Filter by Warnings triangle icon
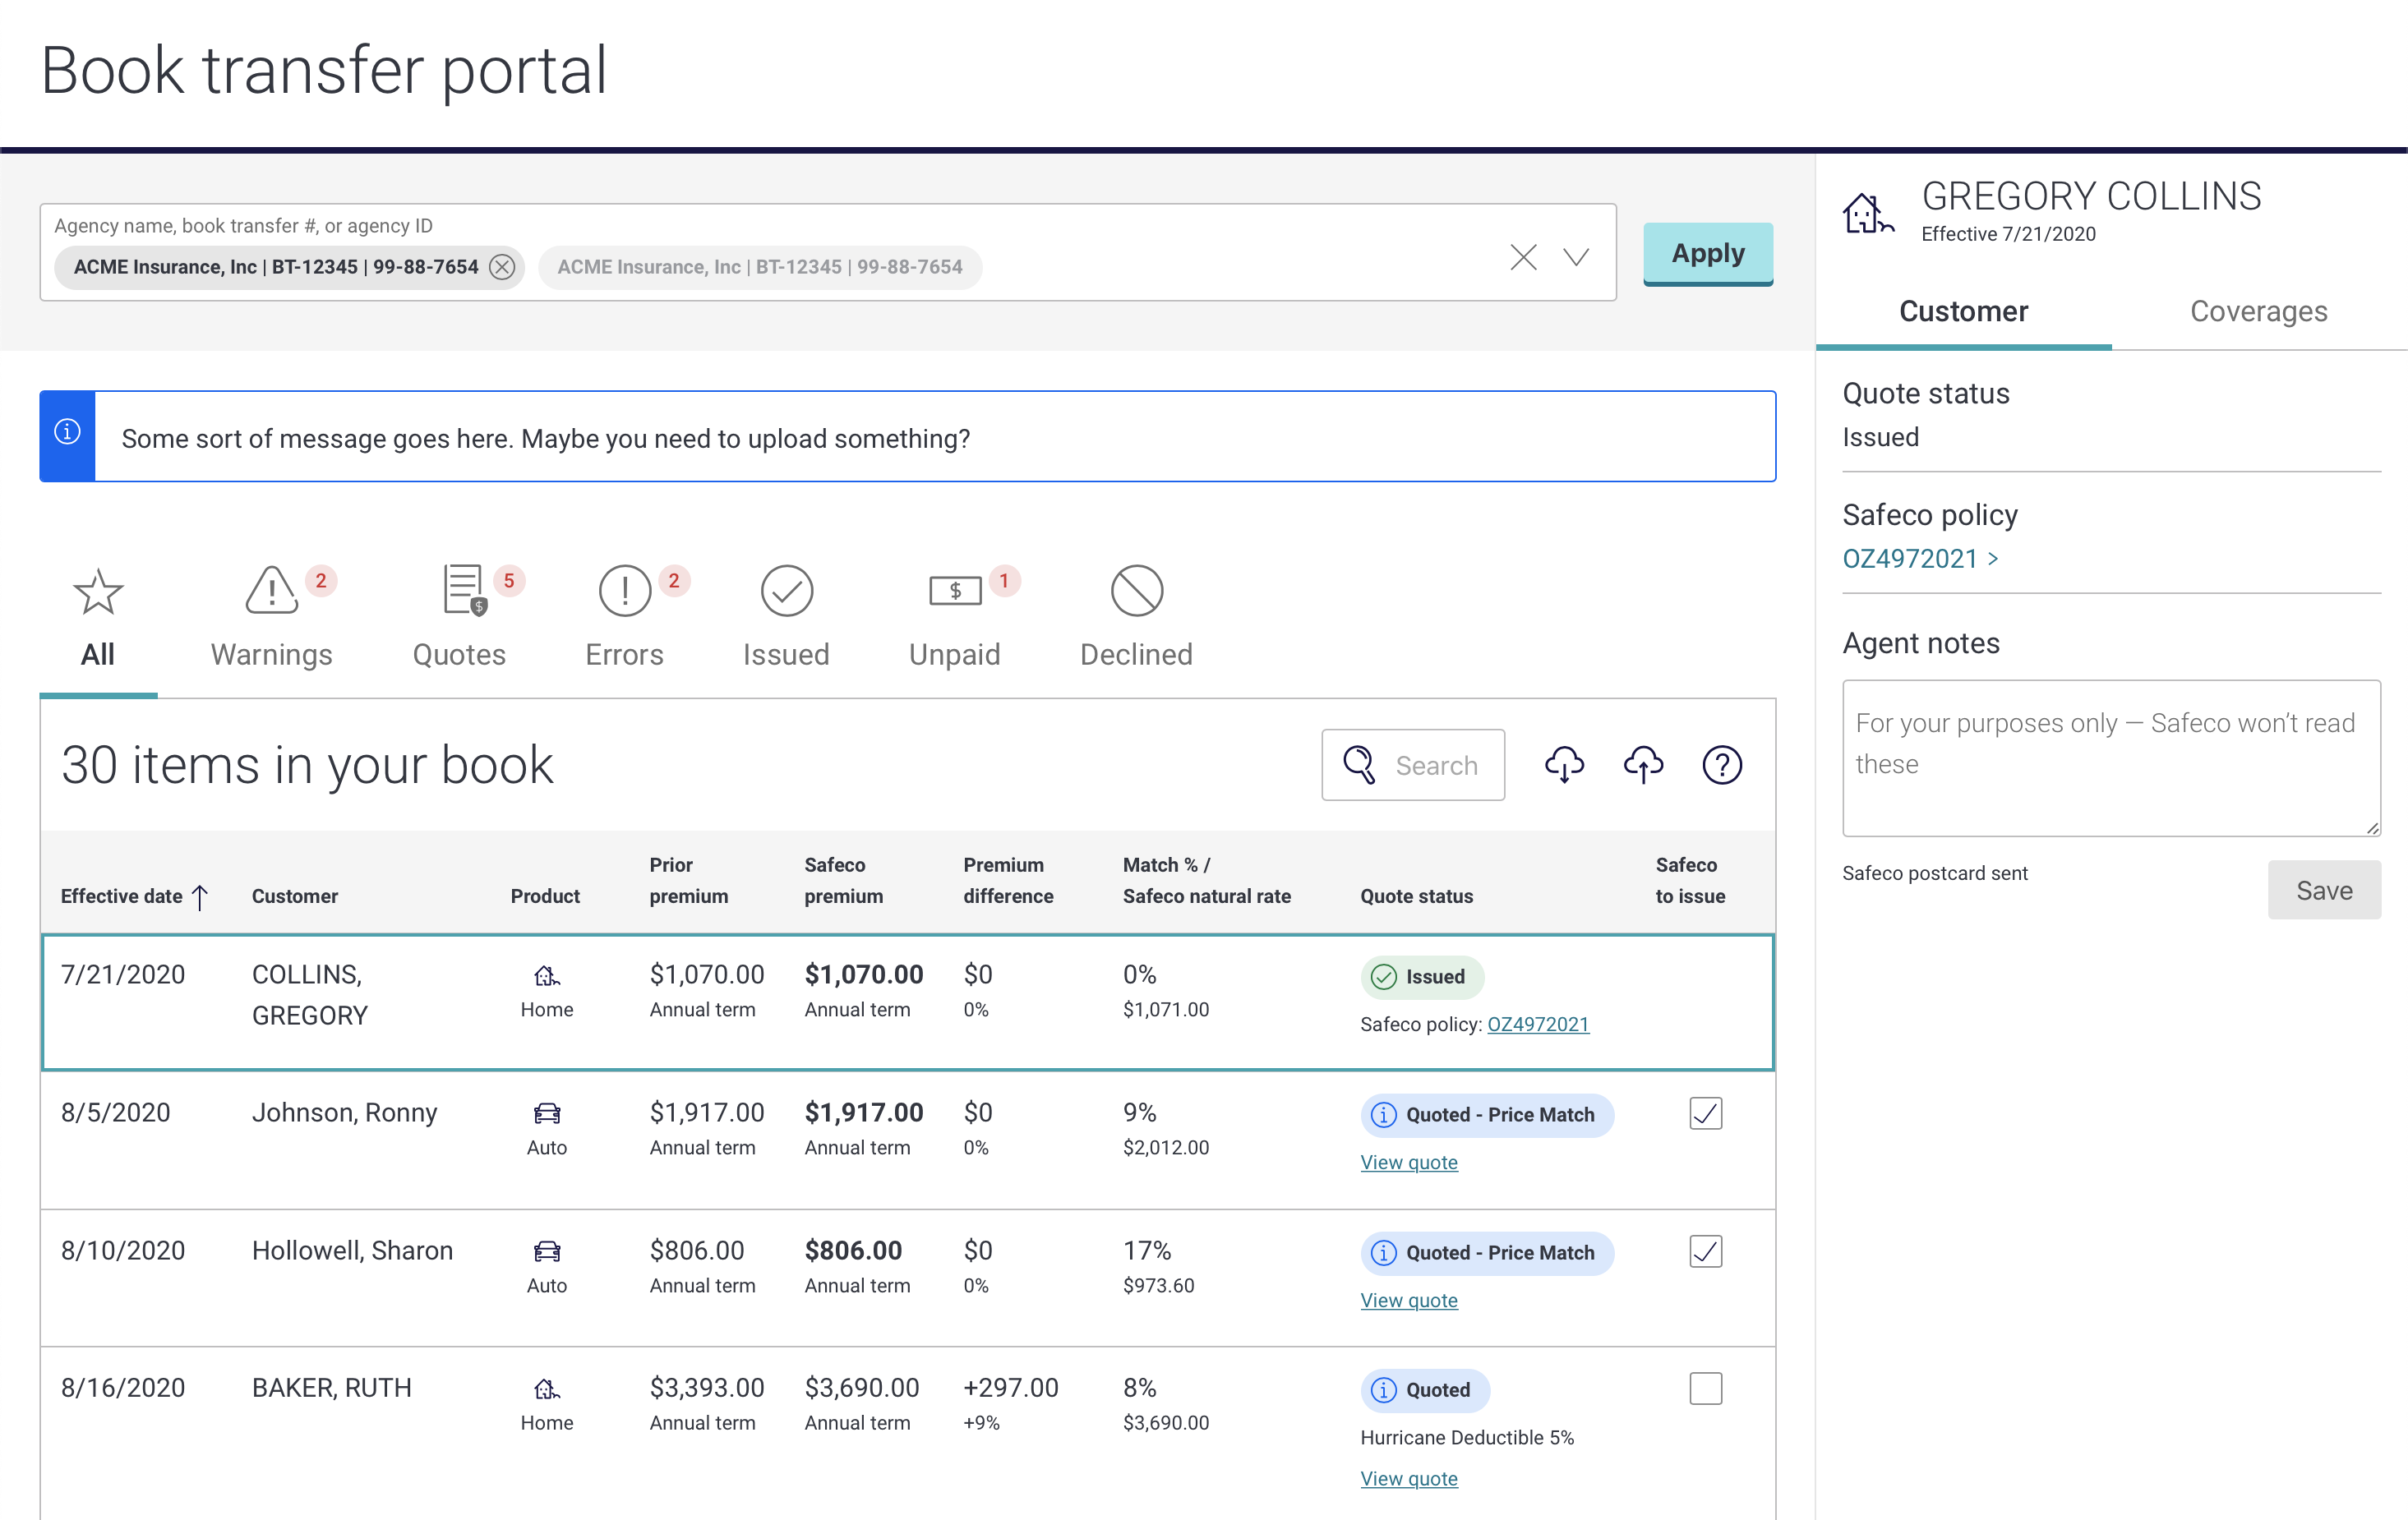Image resolution: width=2408 pixels, height=1520 pixels. (271, 591)
